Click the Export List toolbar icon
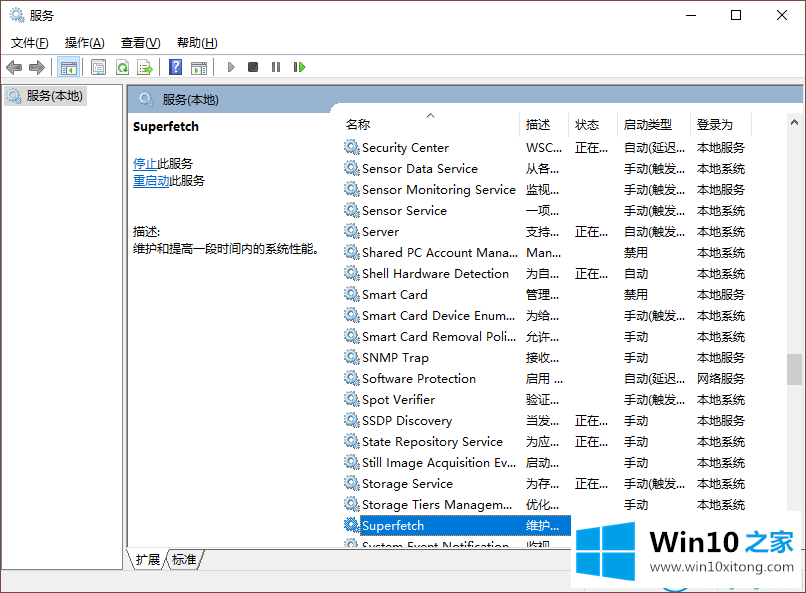Viewport: 806px width, 593px height. click(145, 67)
